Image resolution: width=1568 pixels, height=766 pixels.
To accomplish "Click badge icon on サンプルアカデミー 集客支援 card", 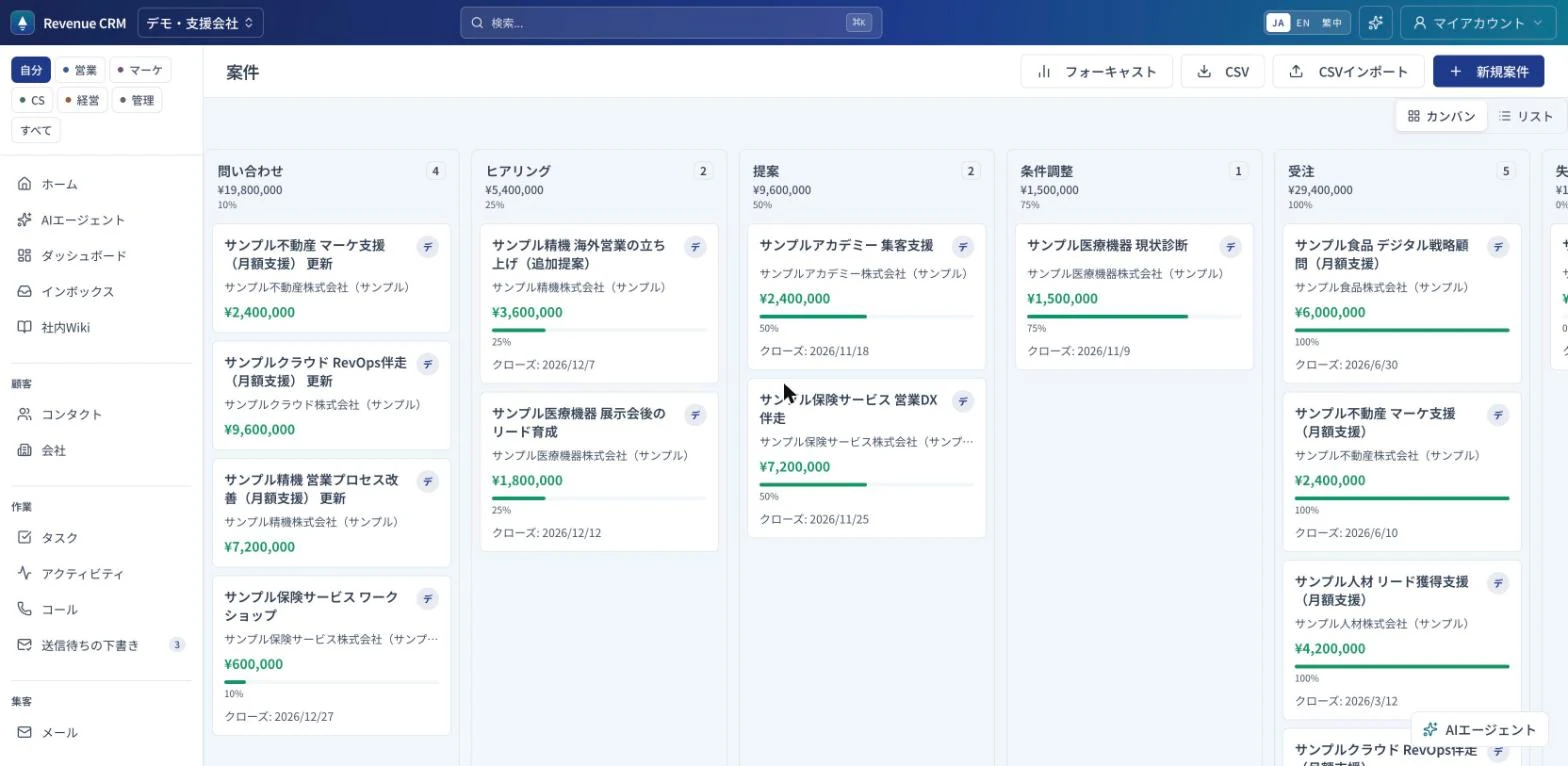I will click(x=963, y=246).
